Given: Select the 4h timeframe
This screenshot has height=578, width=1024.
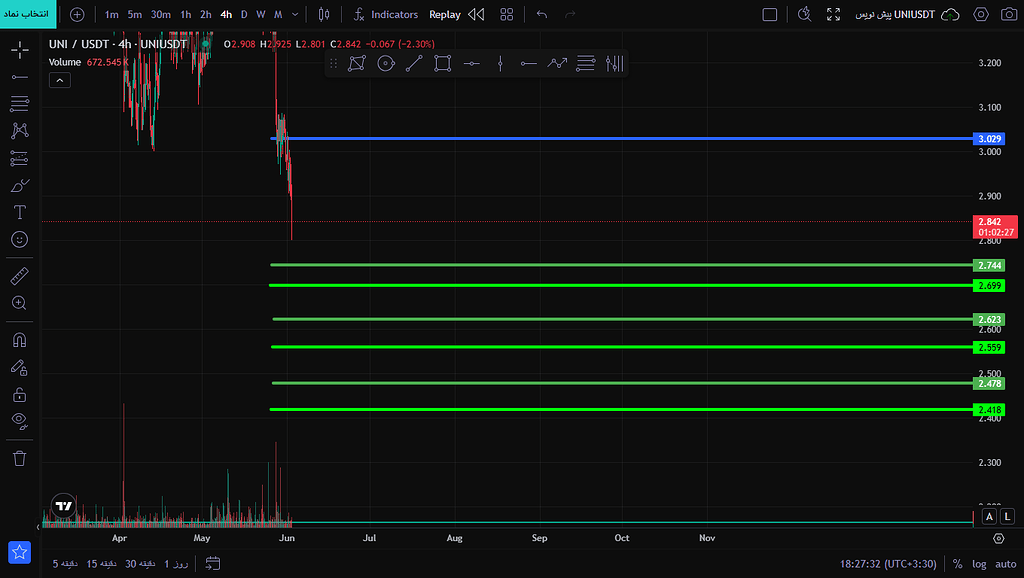Looking at the screenshot, I should pyautogui.click(x=226, y=14).
